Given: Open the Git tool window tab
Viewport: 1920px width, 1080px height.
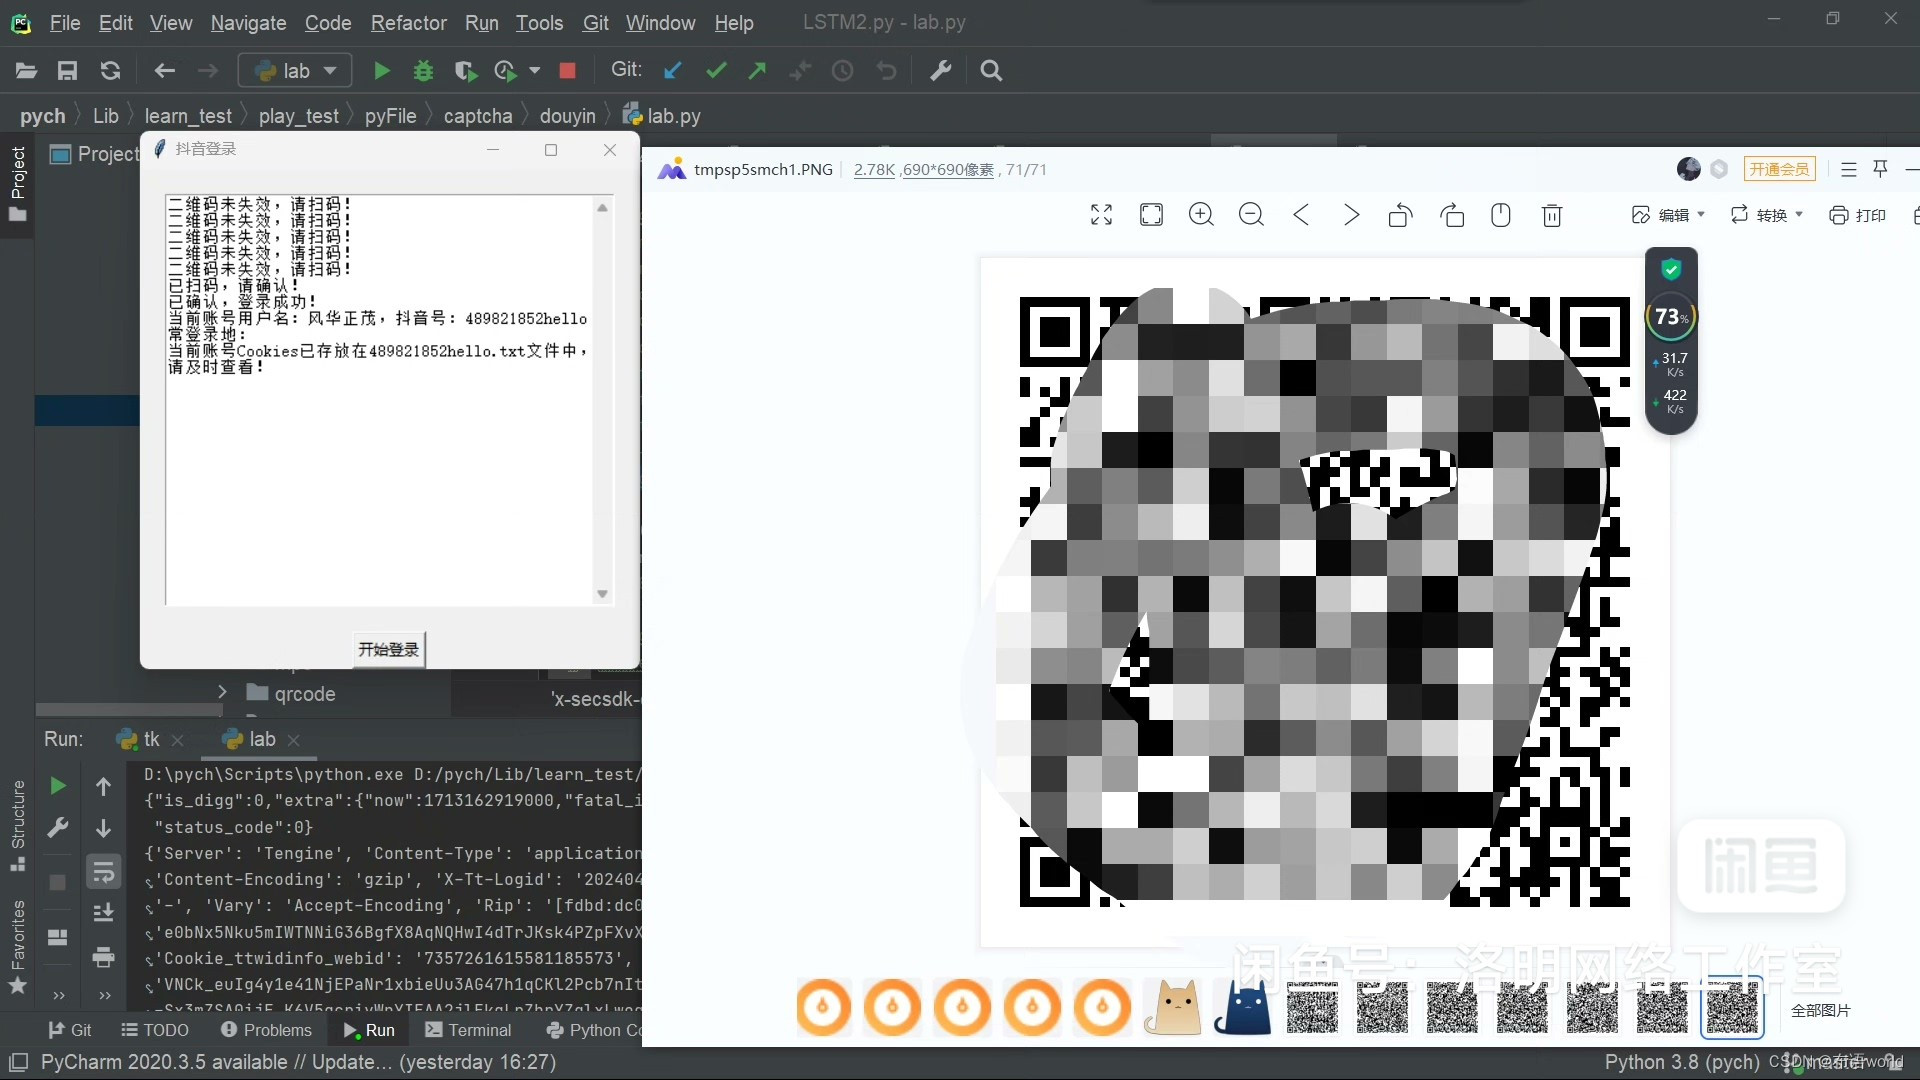Looking at the screenshot, I should [70, 1030].
